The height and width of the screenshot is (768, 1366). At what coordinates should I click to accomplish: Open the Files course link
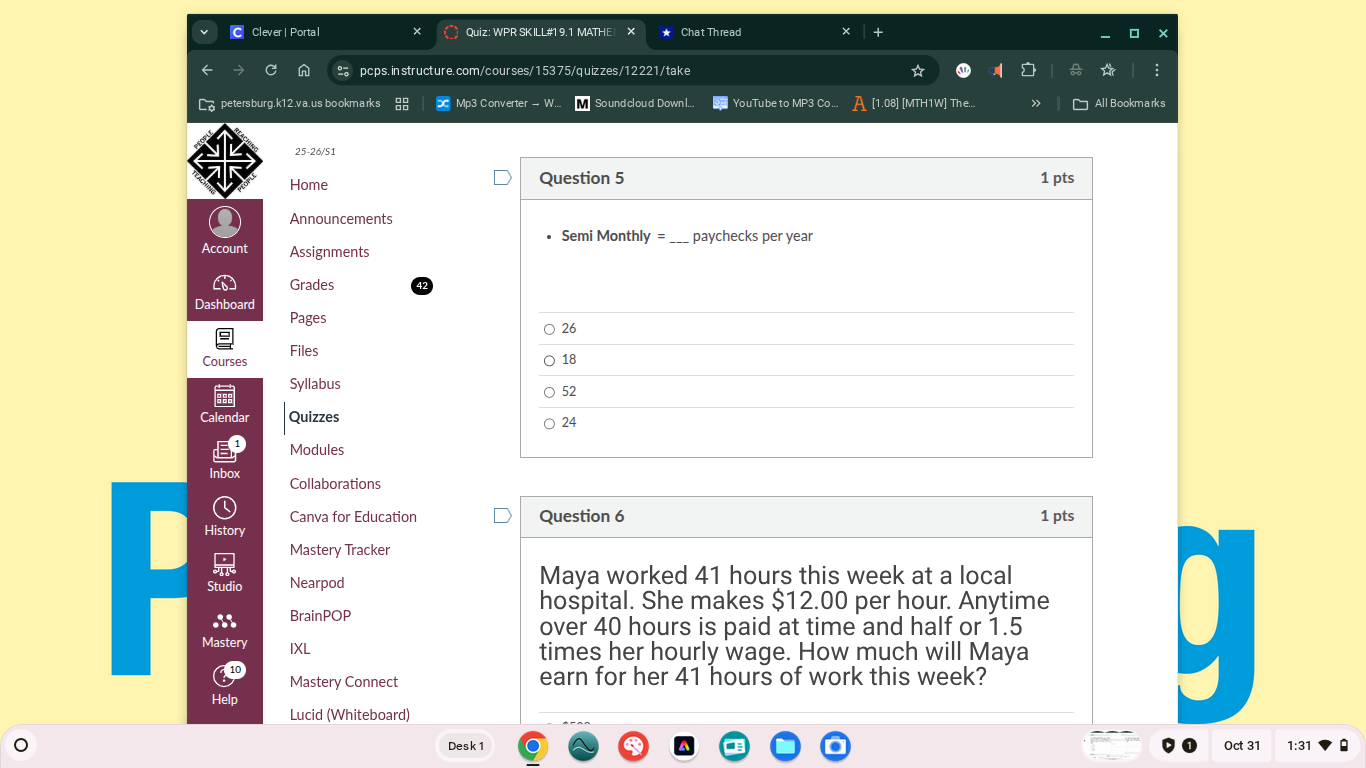[304, 351]
